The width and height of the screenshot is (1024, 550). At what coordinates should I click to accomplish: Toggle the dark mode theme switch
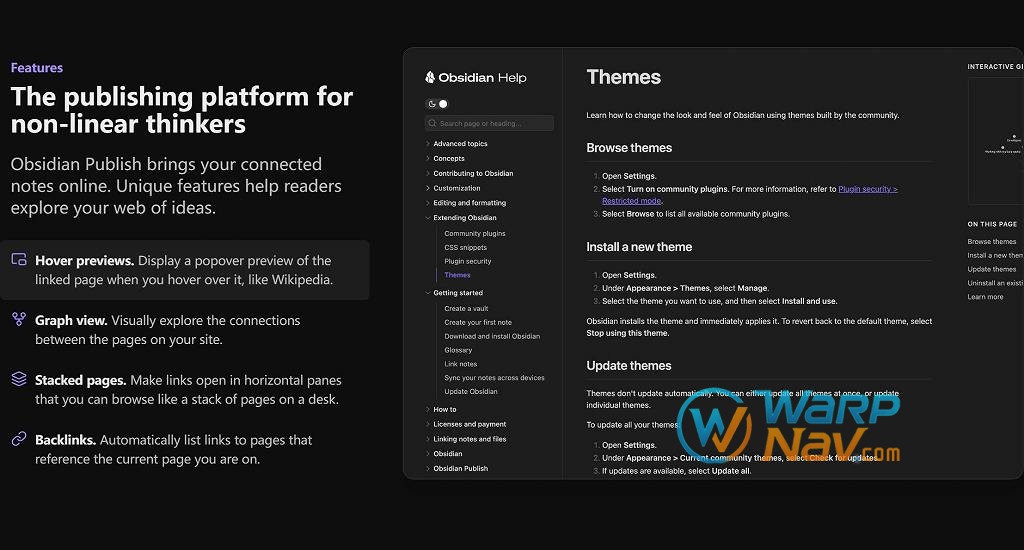438,104
